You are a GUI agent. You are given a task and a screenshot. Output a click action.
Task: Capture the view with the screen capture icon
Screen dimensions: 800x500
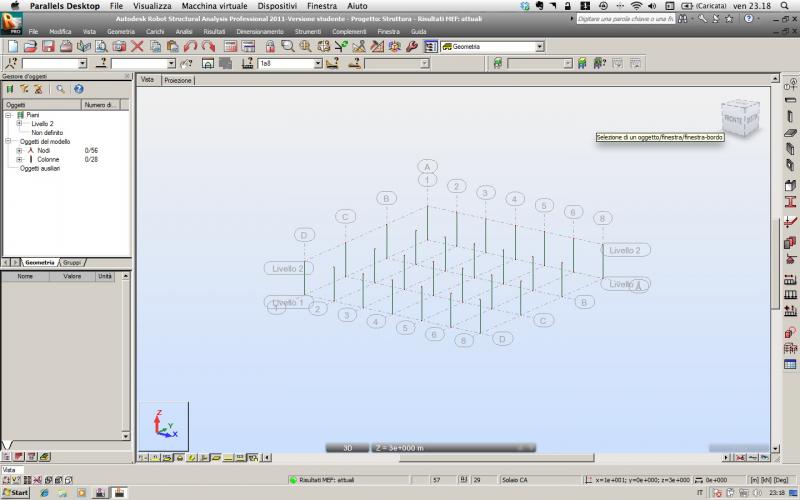[119, 46]
